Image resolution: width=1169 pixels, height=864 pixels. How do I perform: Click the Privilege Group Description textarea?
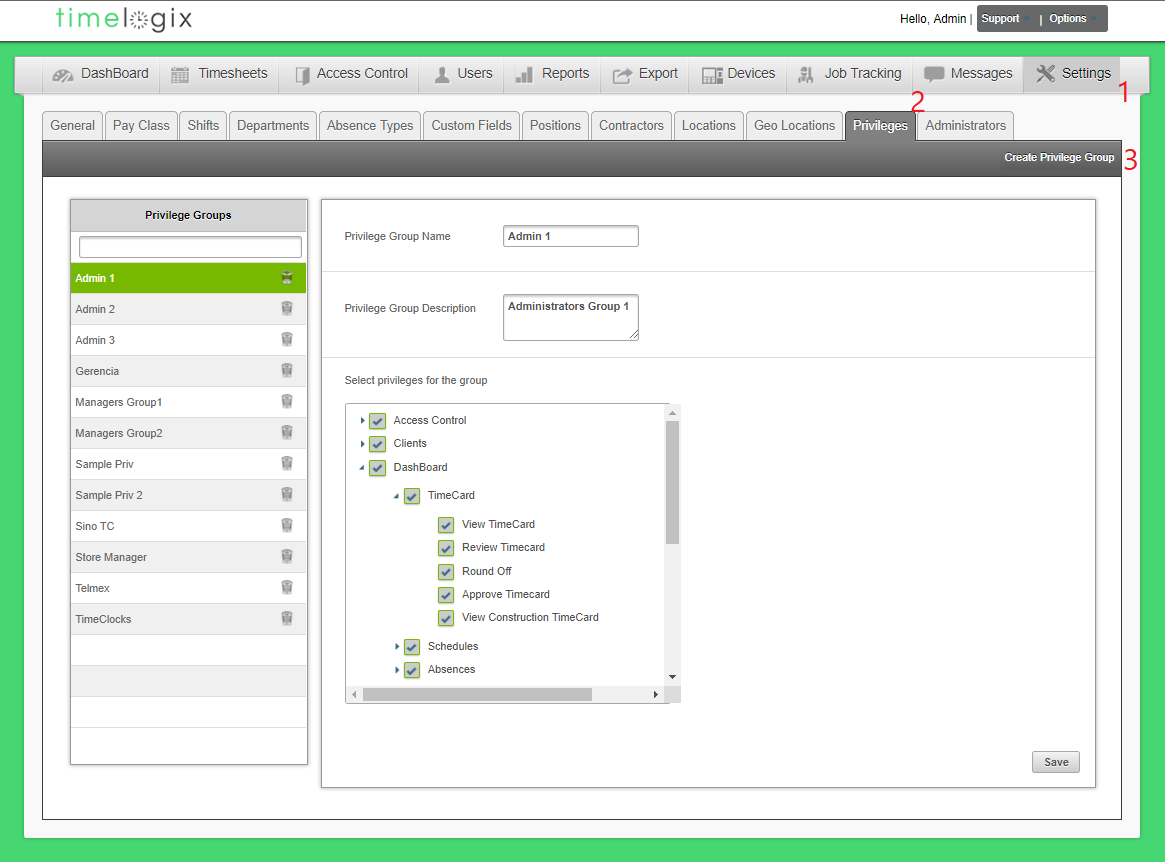click(x=570, y=318)
